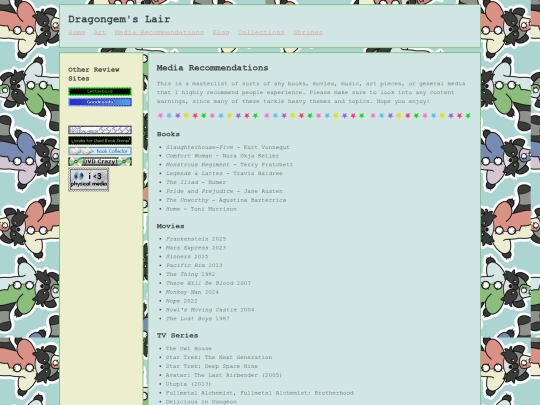Select The Lost Boys 1987 entry
The image size is (540, 405).
click(x=198, y=319)
